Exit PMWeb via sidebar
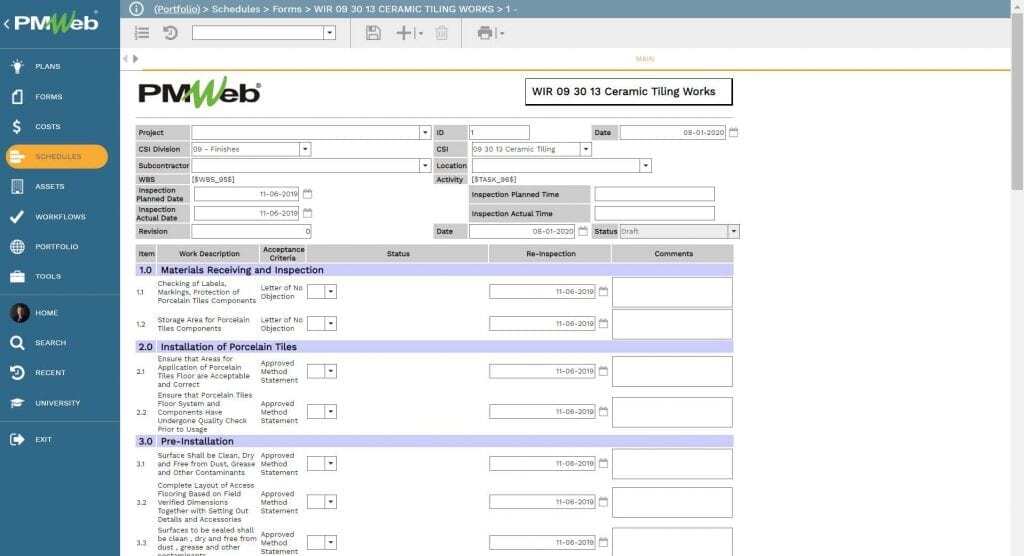Viewport: 1024px width, 556px height. (43, 440)
